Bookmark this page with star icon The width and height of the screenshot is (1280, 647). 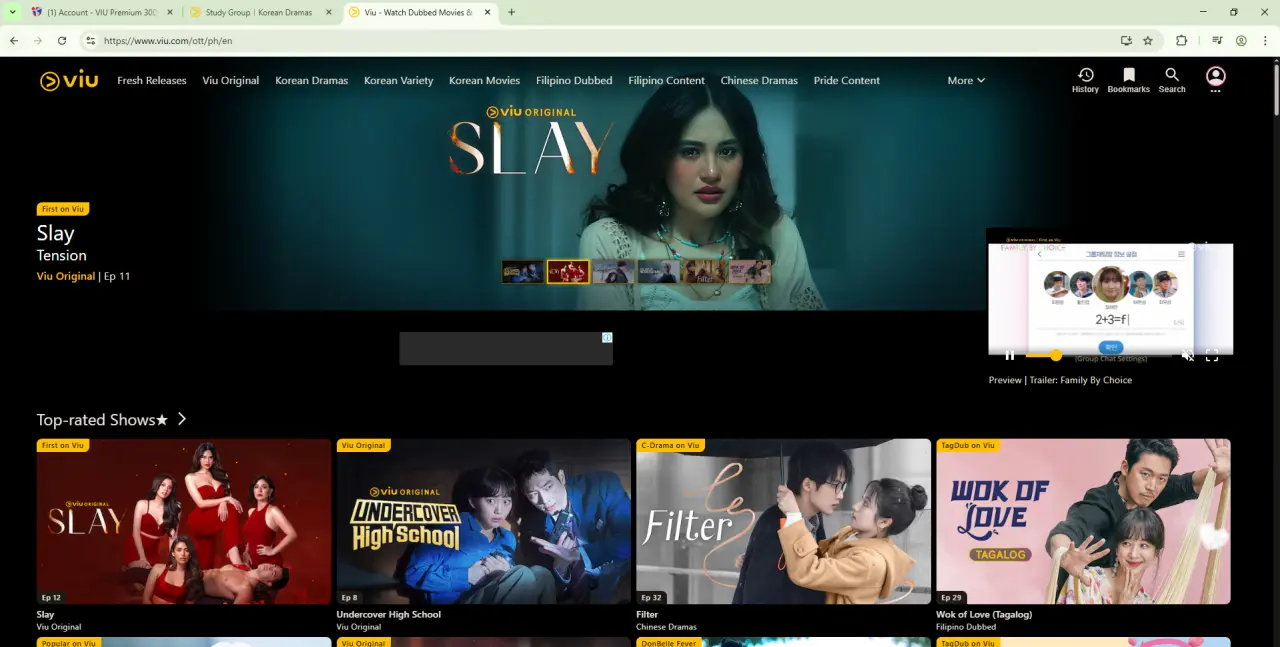[x=1148, y=41]
